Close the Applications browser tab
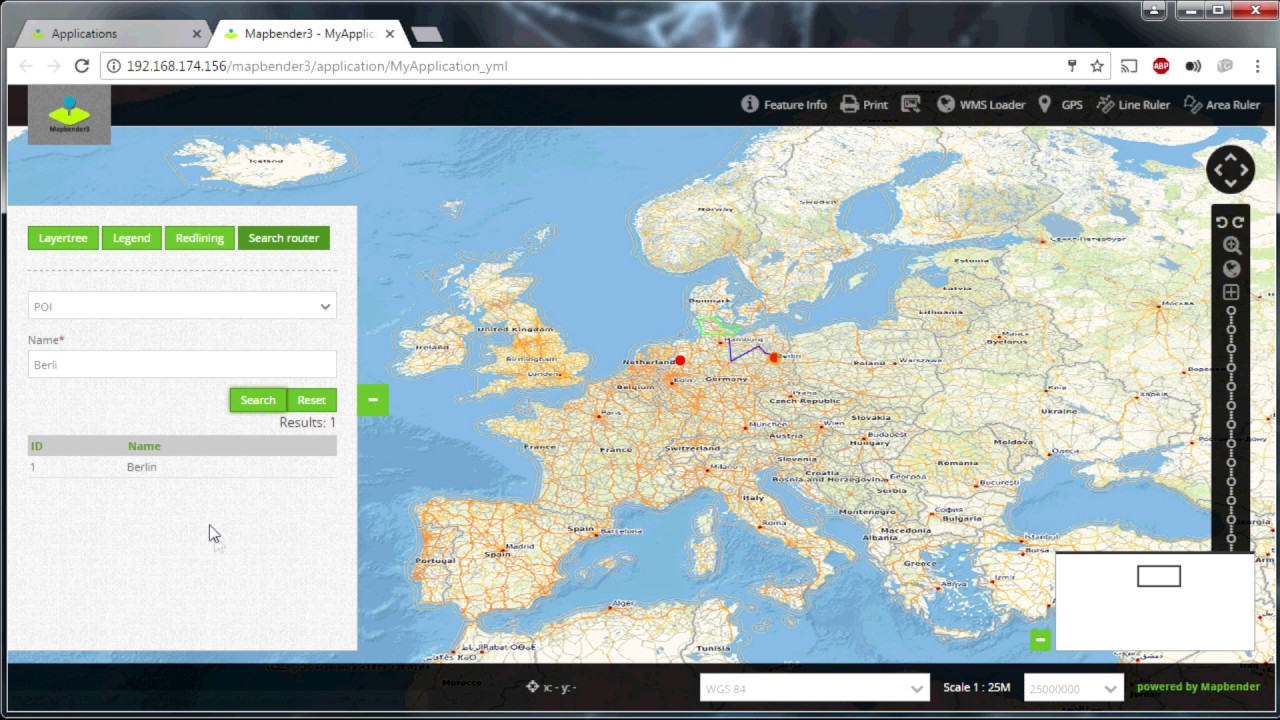The image size is (1280, 720). tap(196, 33)
